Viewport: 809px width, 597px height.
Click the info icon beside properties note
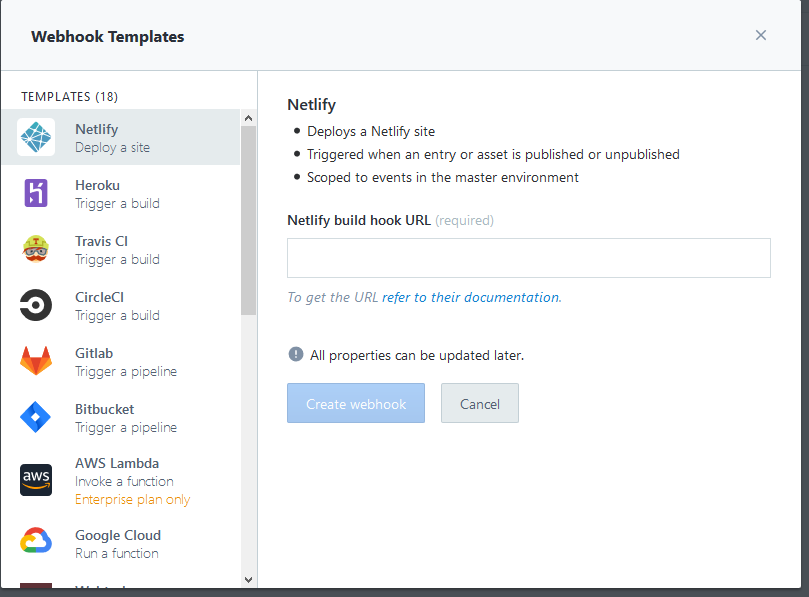click(296, 354)
